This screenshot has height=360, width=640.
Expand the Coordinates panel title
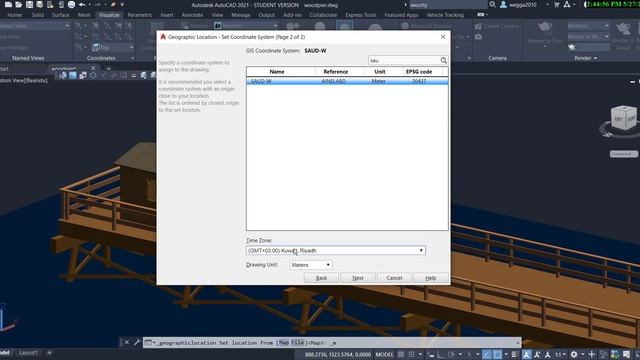pyautogui.click(x=101, y=58)
